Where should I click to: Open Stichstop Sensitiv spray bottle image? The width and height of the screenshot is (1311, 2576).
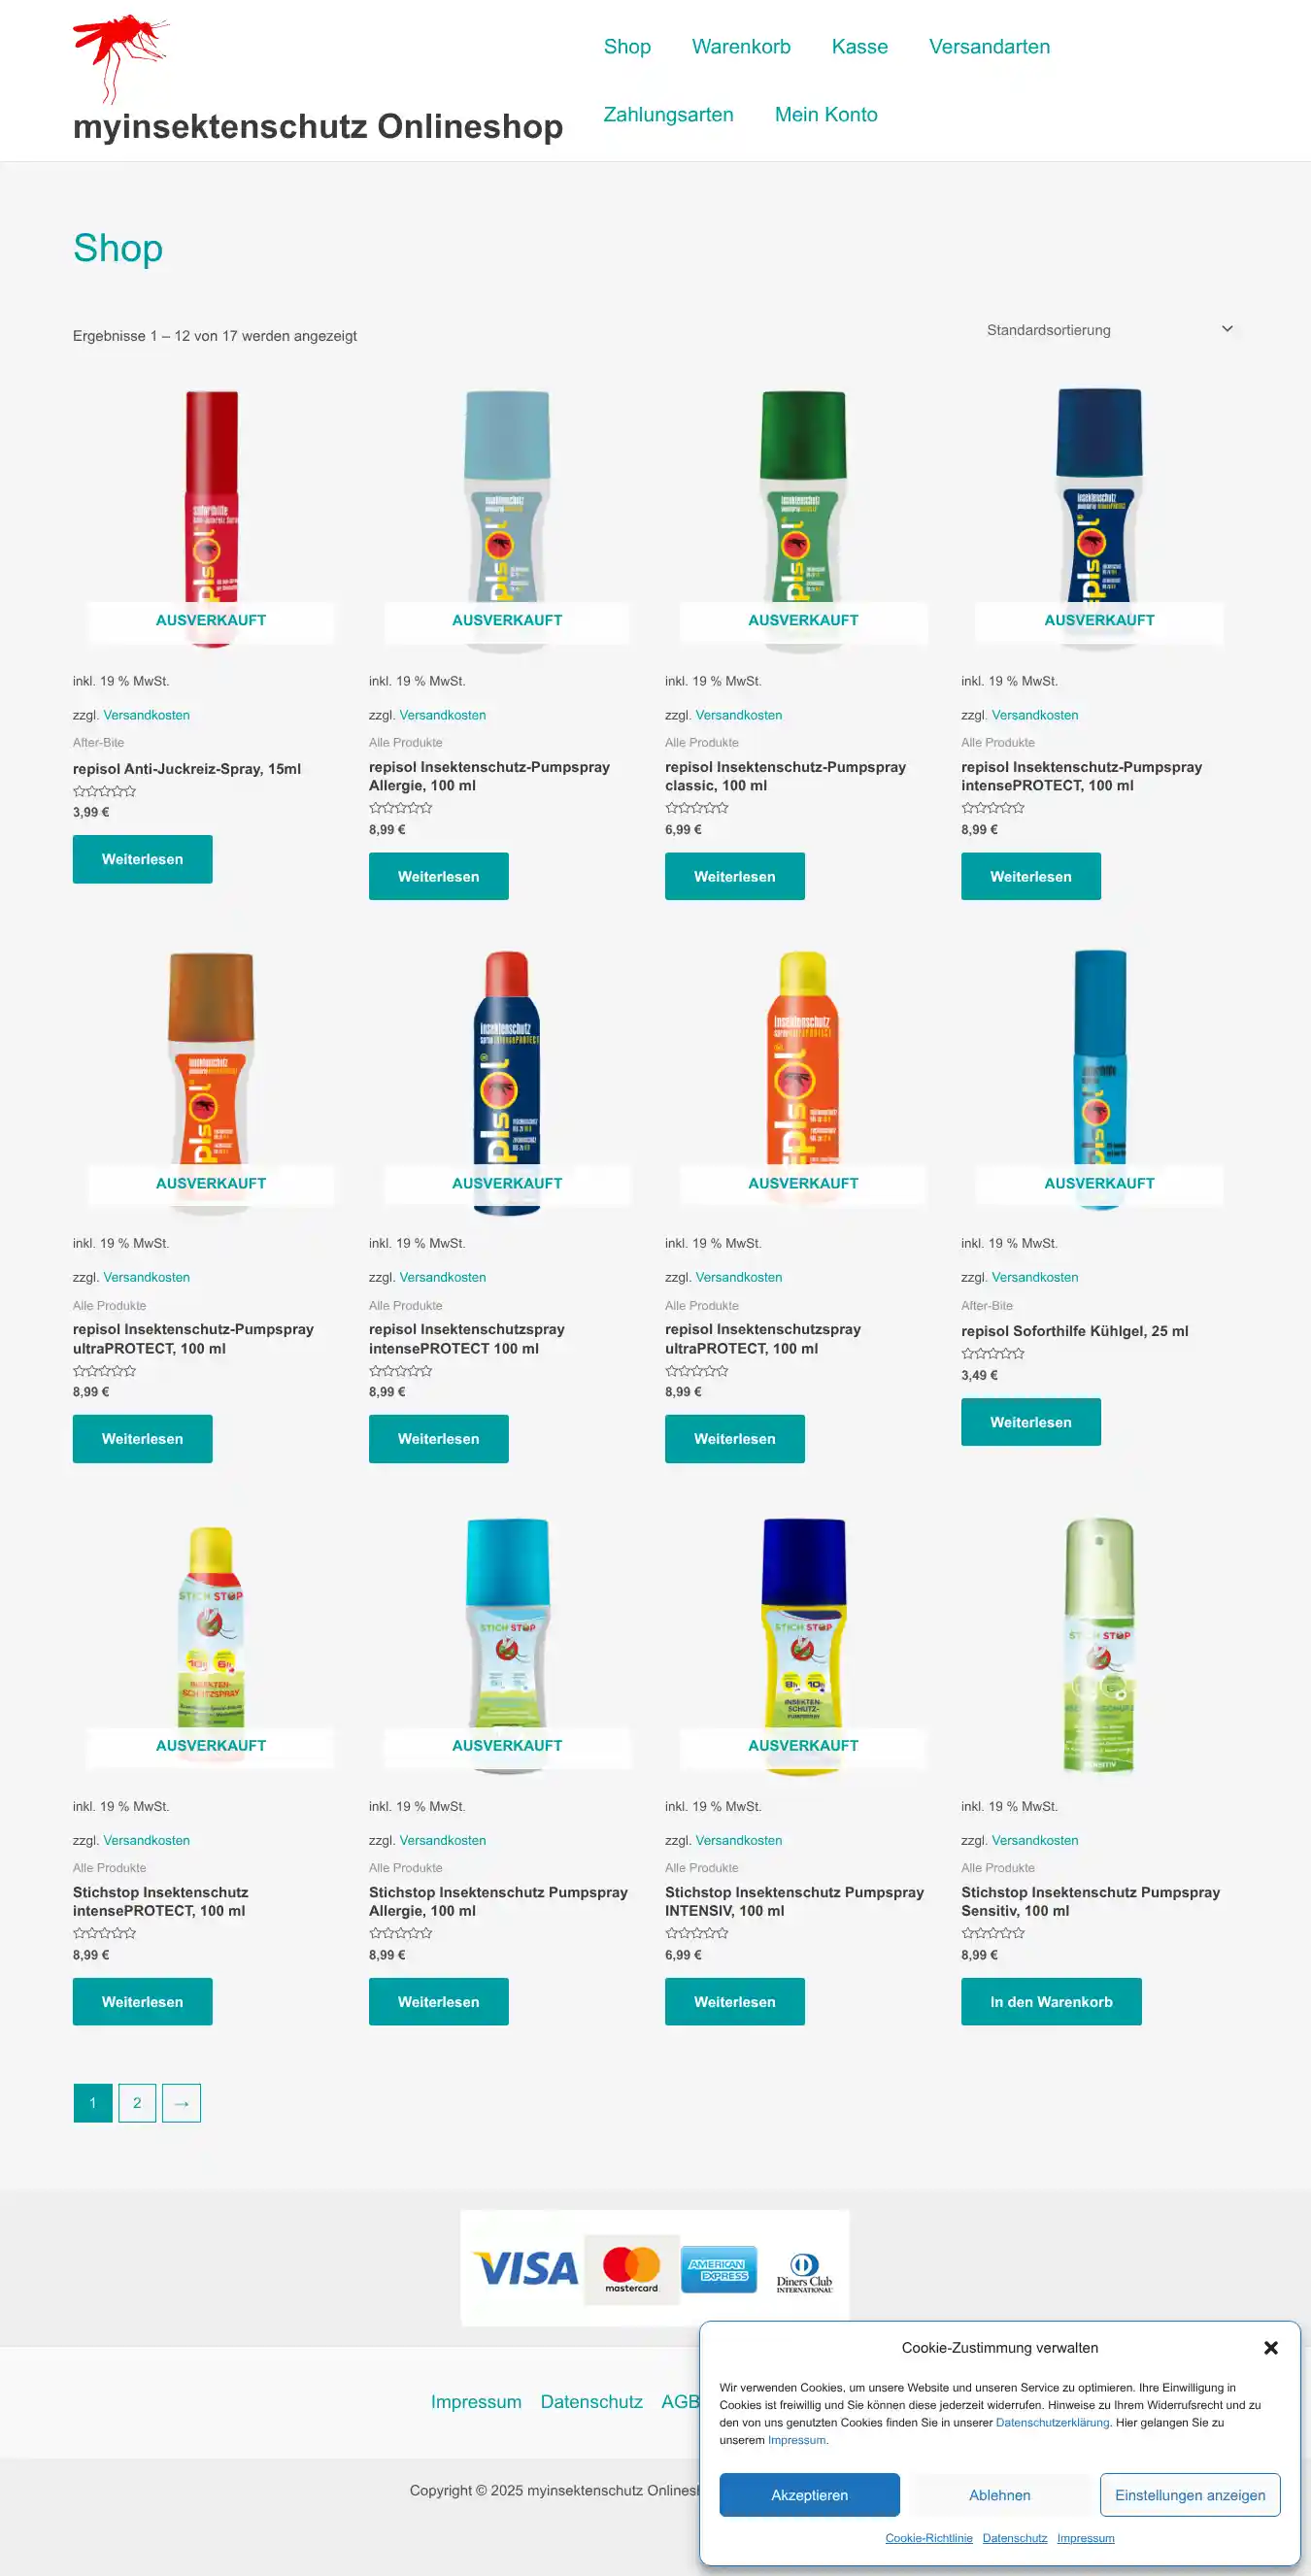click(1099, 1646)
